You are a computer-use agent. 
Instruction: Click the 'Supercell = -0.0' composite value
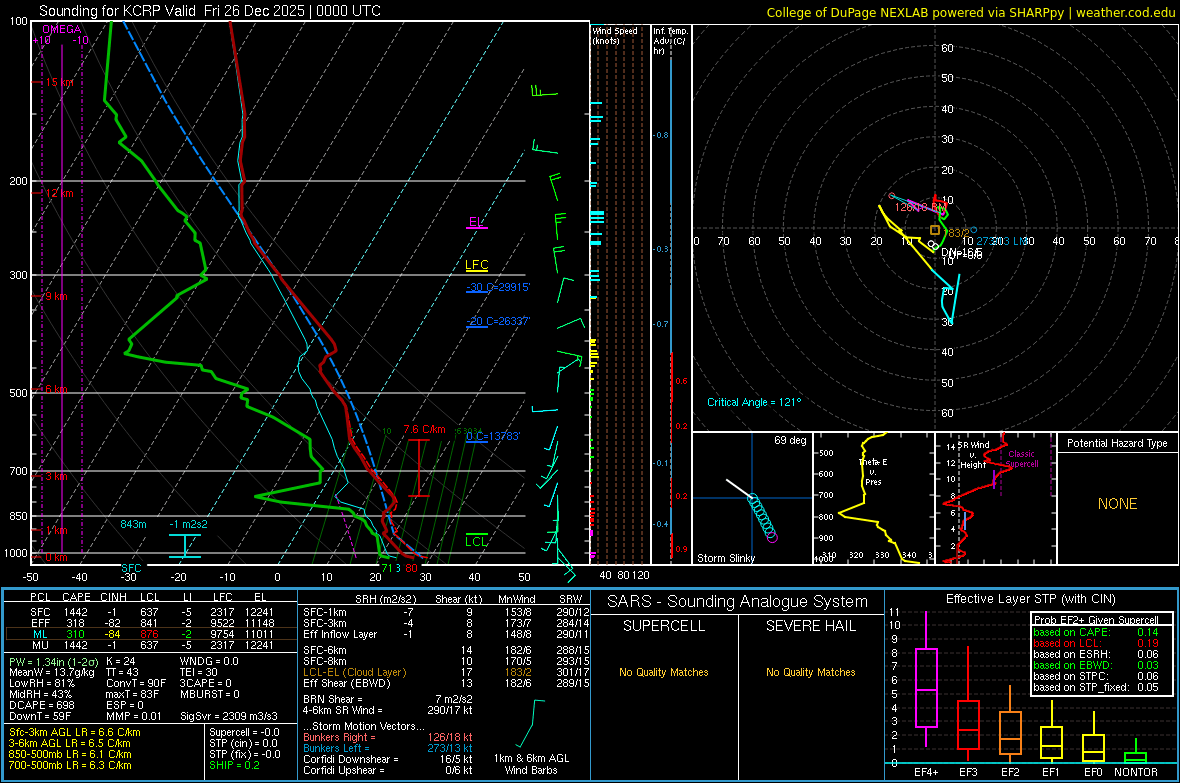pos(244,733)
